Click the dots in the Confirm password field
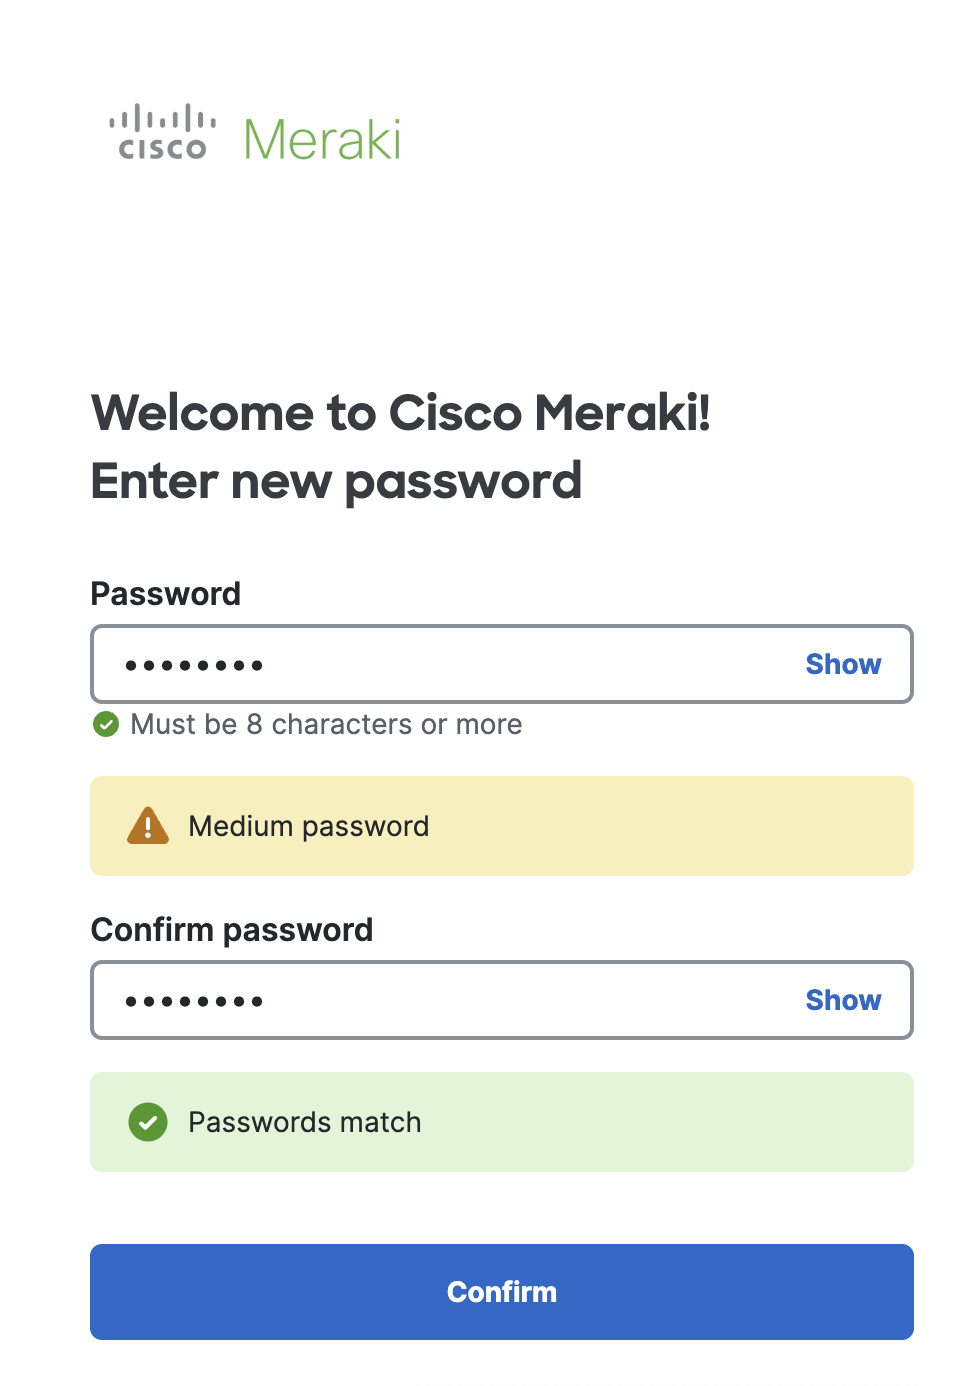 pyautogui.click(x=194, y=1001)
